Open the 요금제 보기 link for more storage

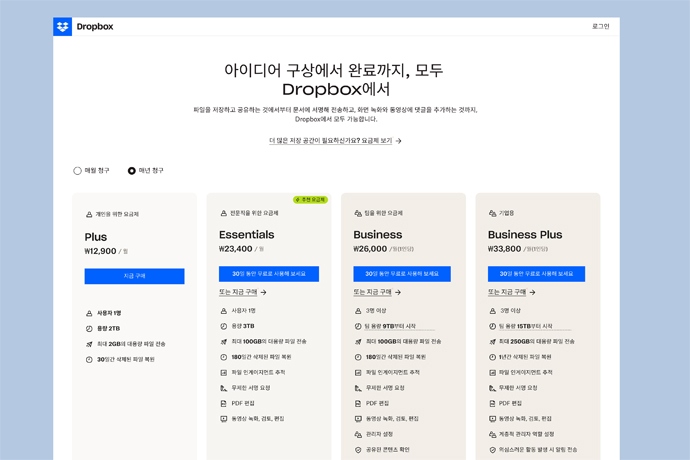tap(335, 141)
